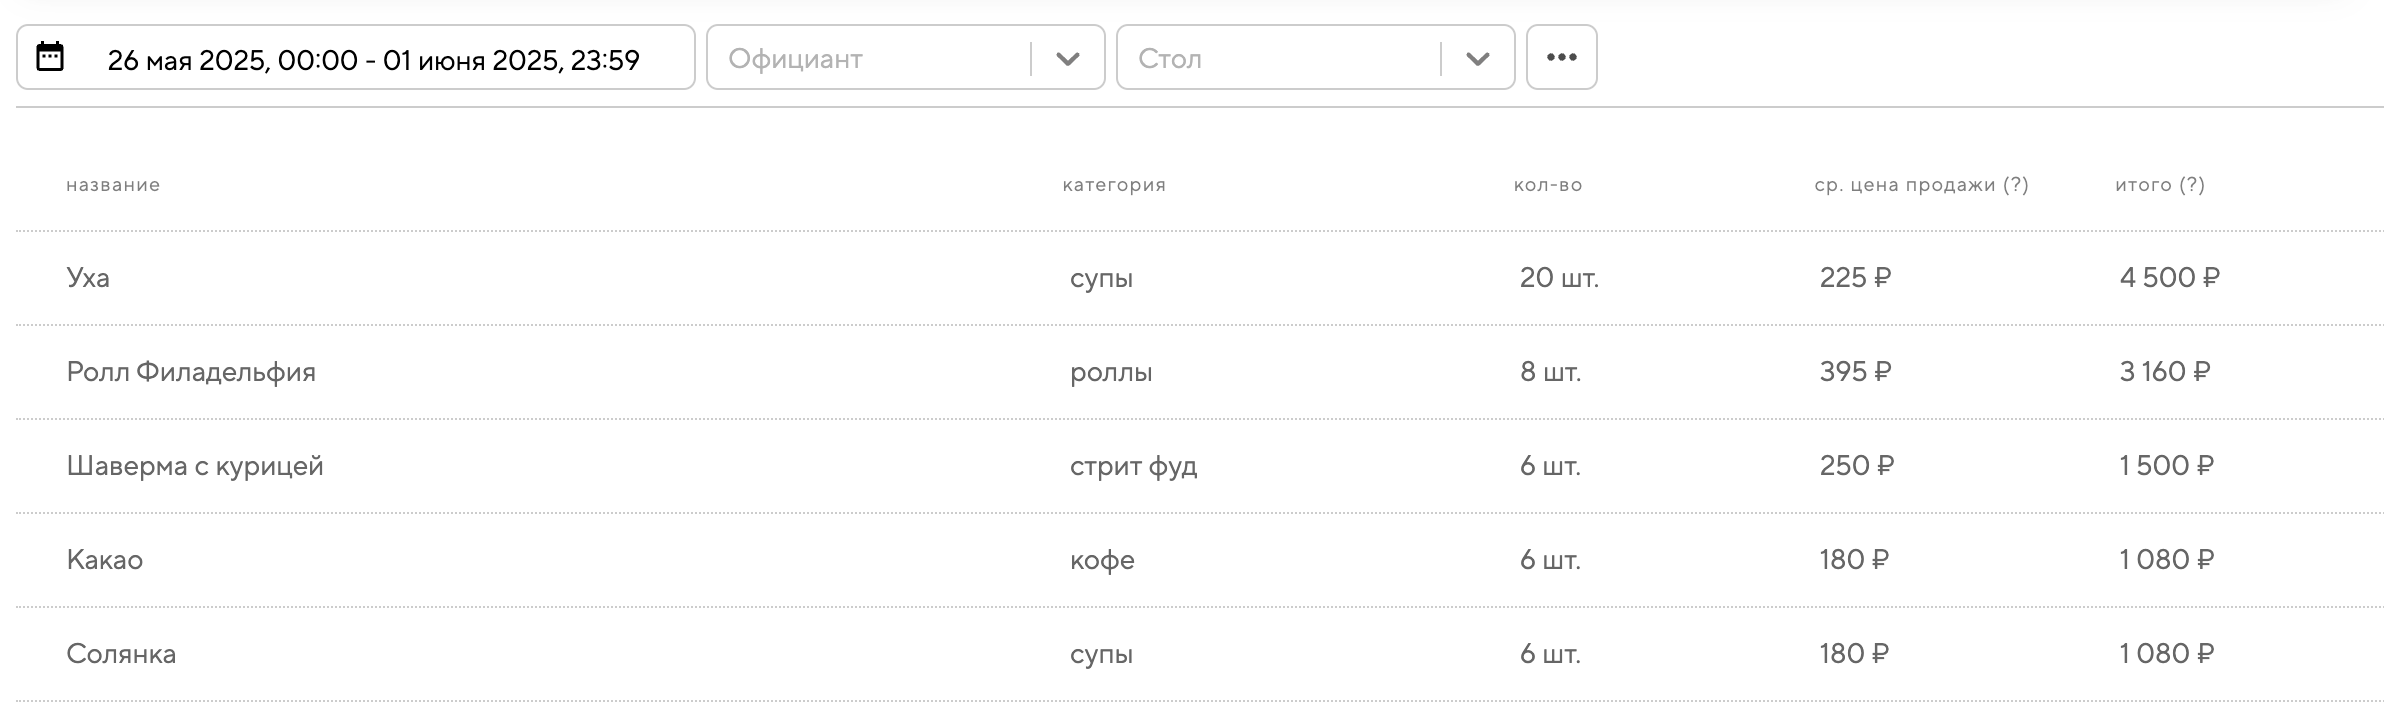The height and width of the screenshot is (708, 2384).
Task: Open the three-dots more options button
Action: [x=1561, y=58]
